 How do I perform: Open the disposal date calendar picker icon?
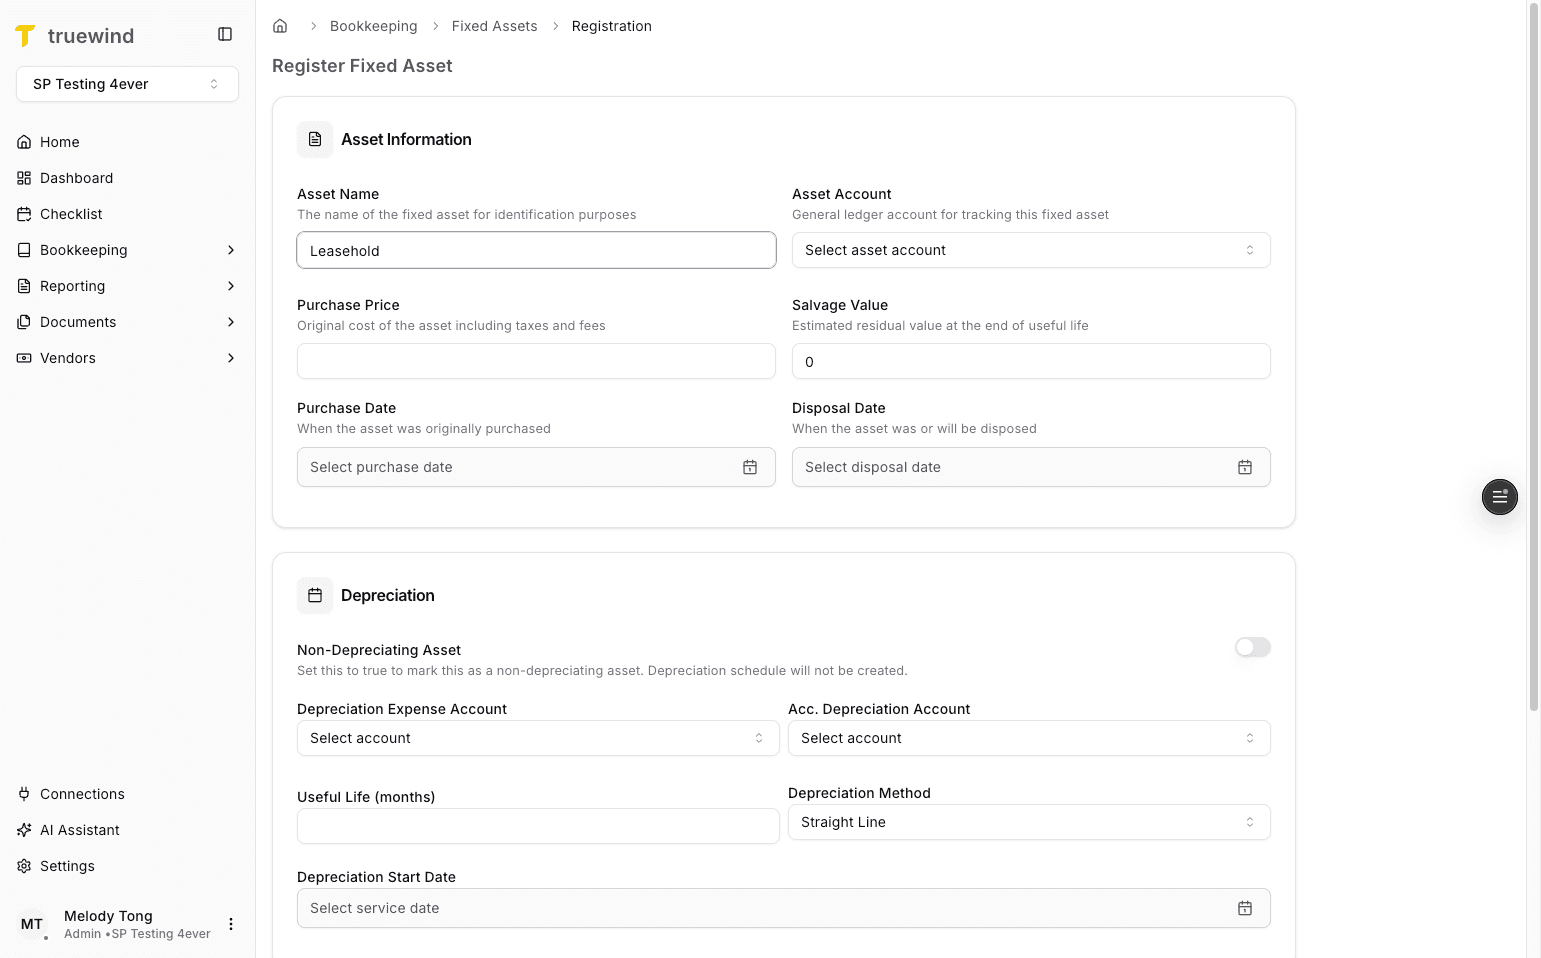[1245, 466]
